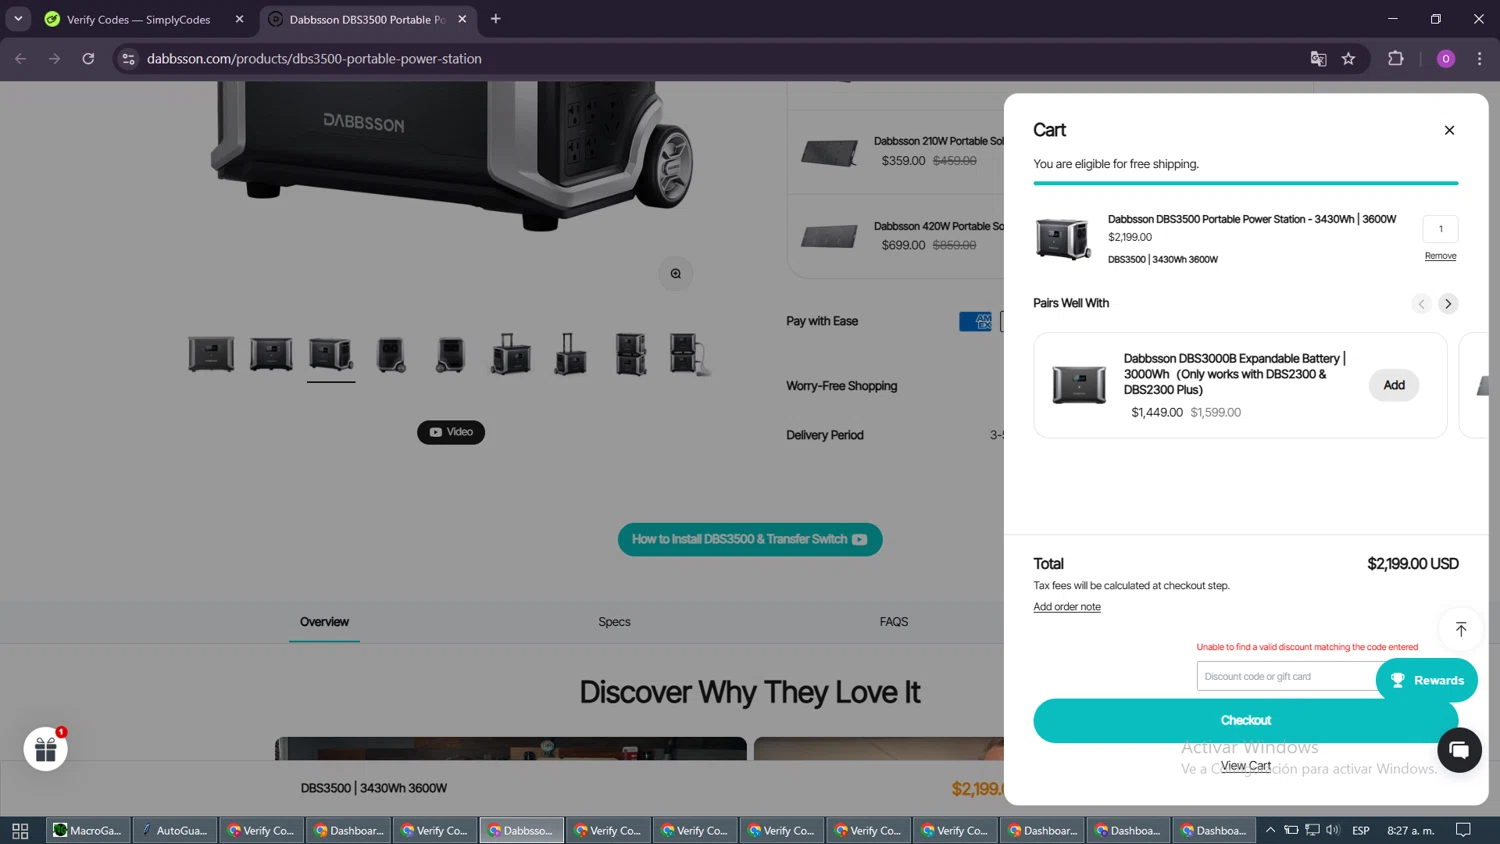
Task: Open the live chat bubble
Action: click(1459, 750)
